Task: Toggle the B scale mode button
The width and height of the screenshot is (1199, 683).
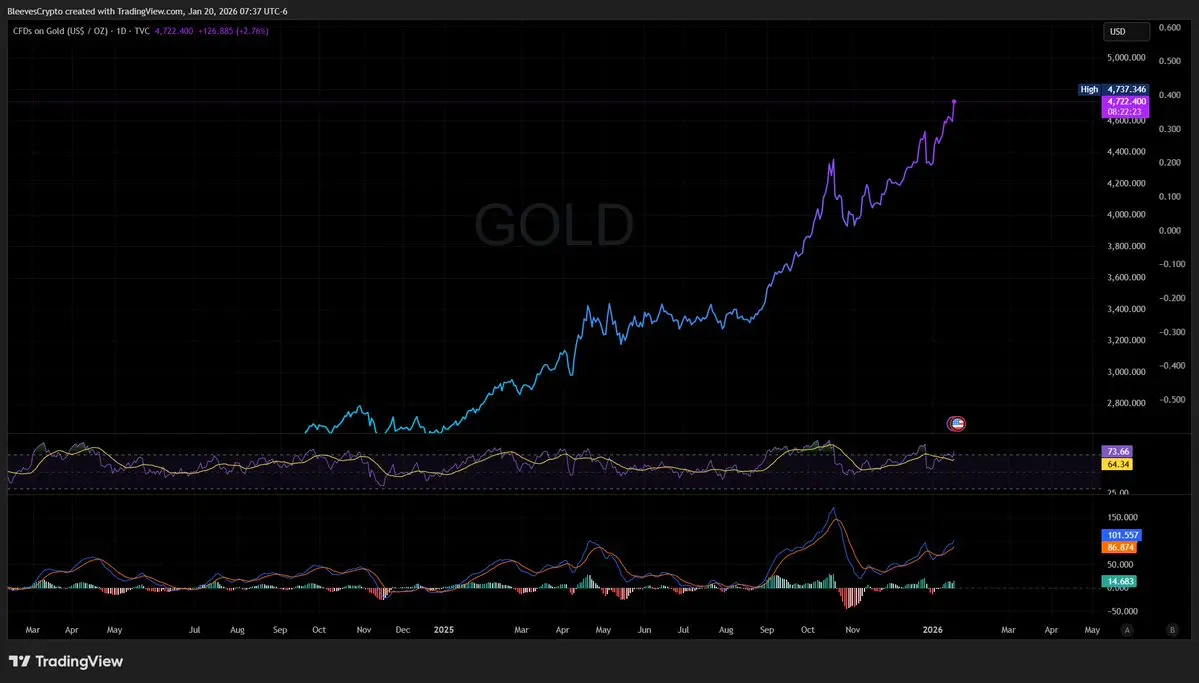Action: (x=1171, y=630)
